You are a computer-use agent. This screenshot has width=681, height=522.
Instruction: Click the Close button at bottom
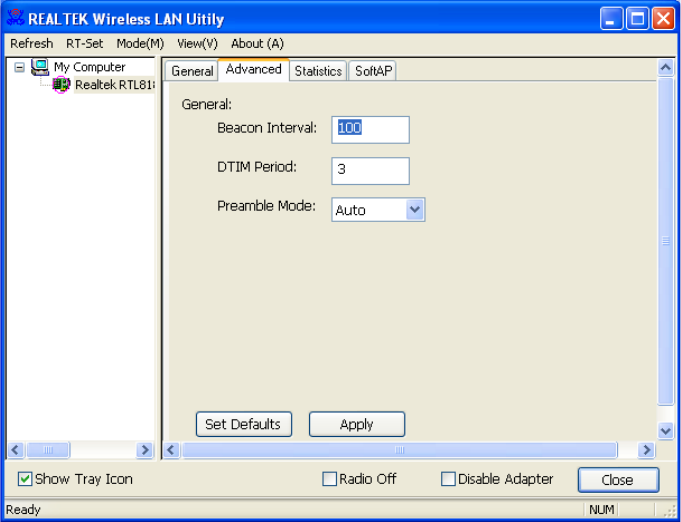(618, 480)
